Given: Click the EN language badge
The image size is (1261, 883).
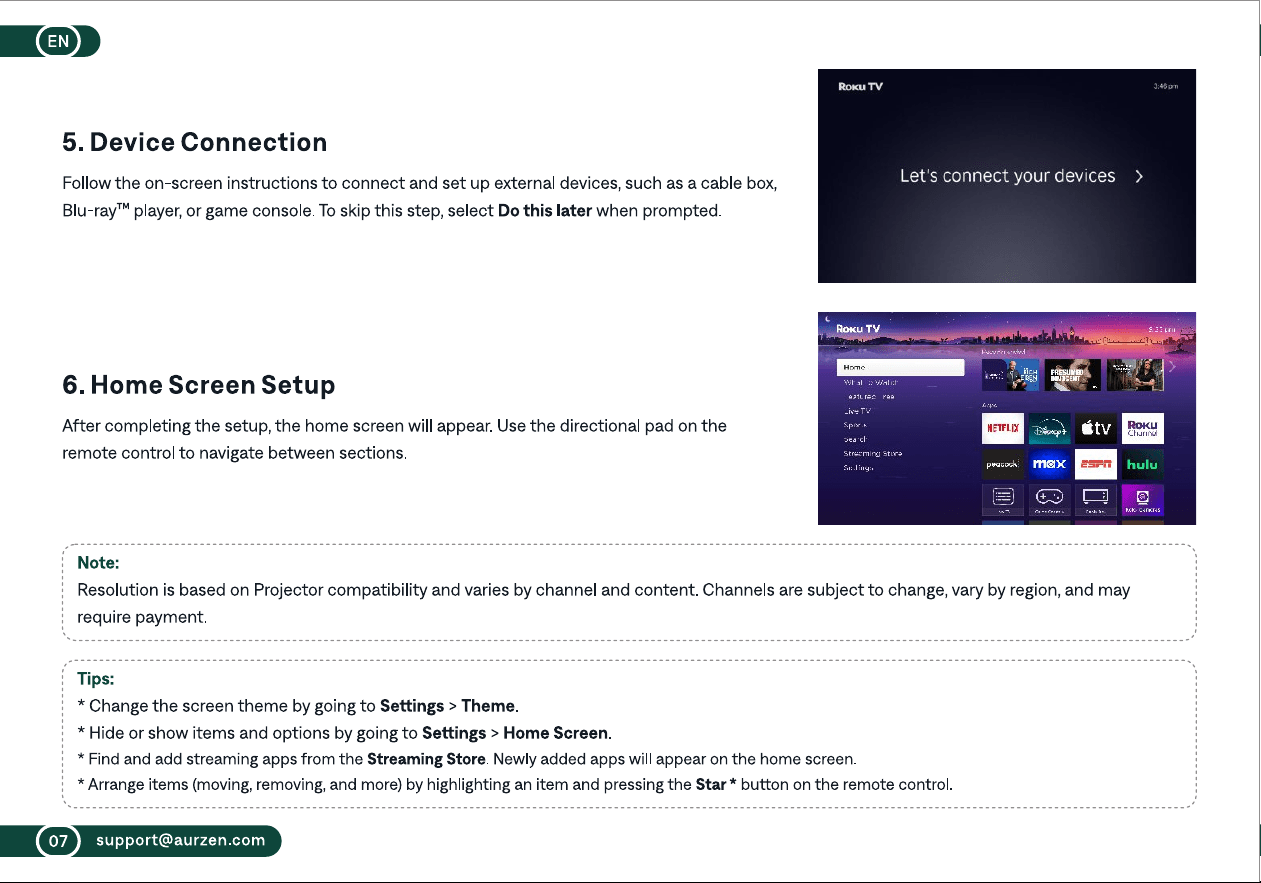Looking at the screenshot, I should pyautogui.click(x=58, y=41).
